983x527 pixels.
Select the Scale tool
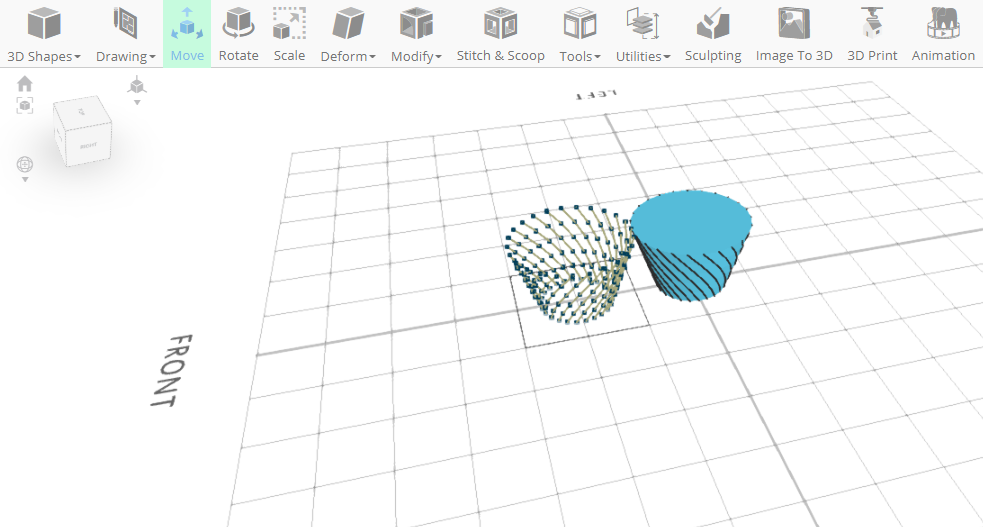pos(289,34)
